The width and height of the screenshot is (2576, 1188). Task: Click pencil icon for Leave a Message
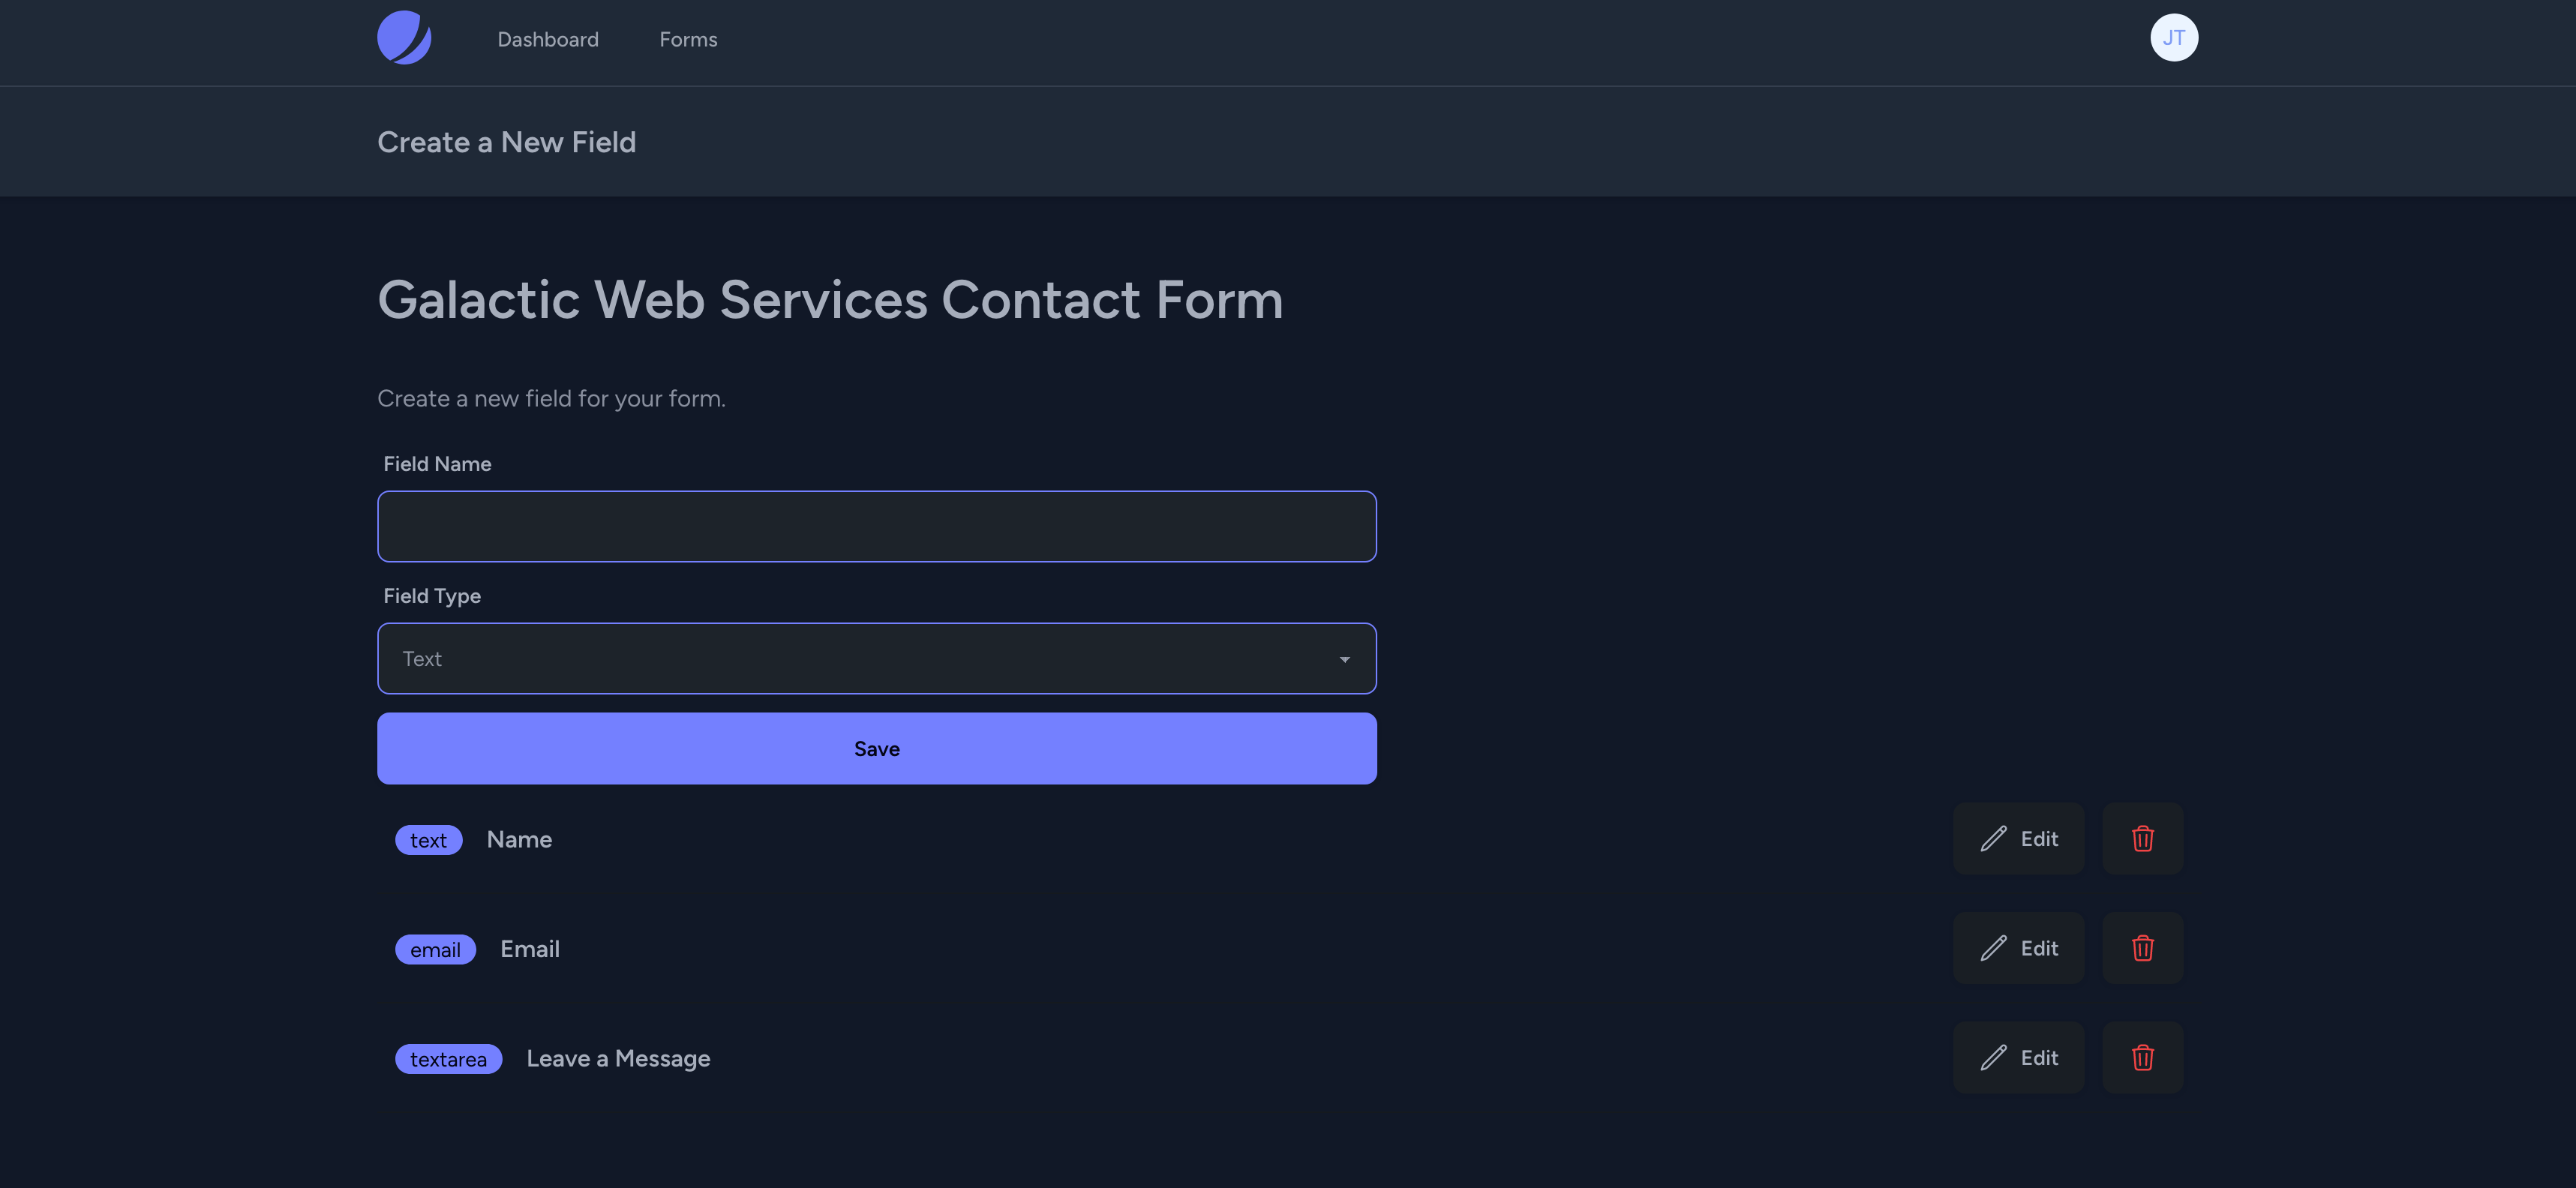tap(1993, 1057)
